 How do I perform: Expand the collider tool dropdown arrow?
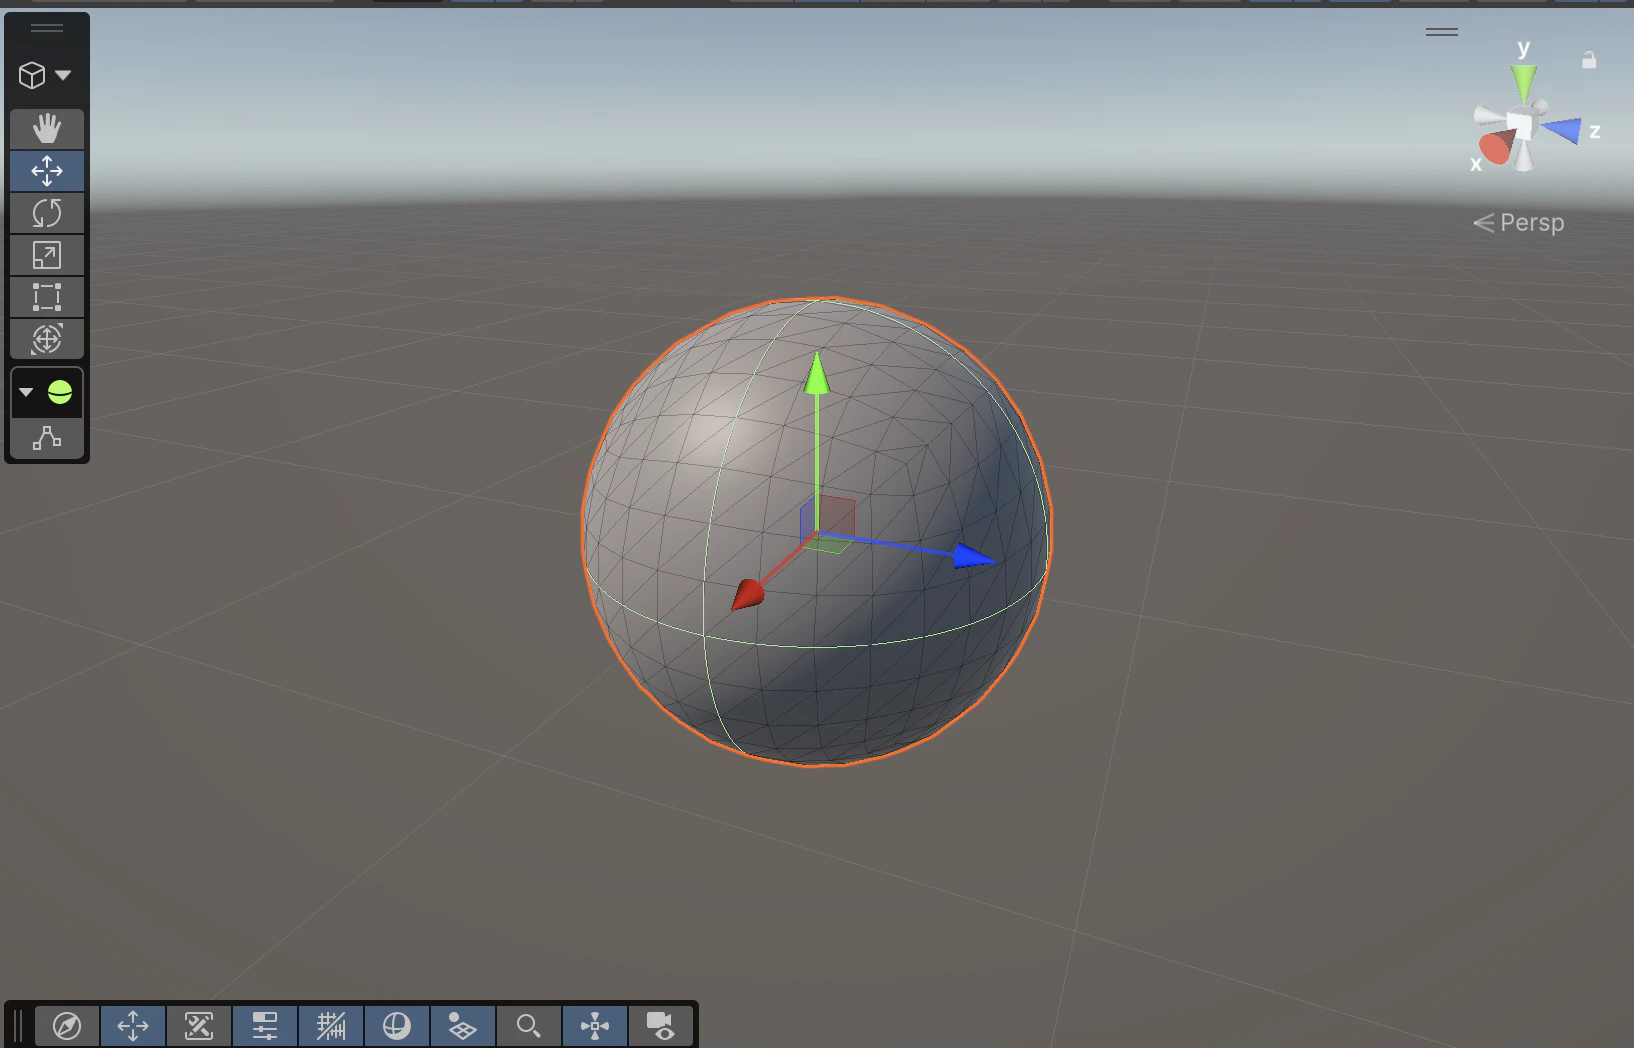(26, 393)
